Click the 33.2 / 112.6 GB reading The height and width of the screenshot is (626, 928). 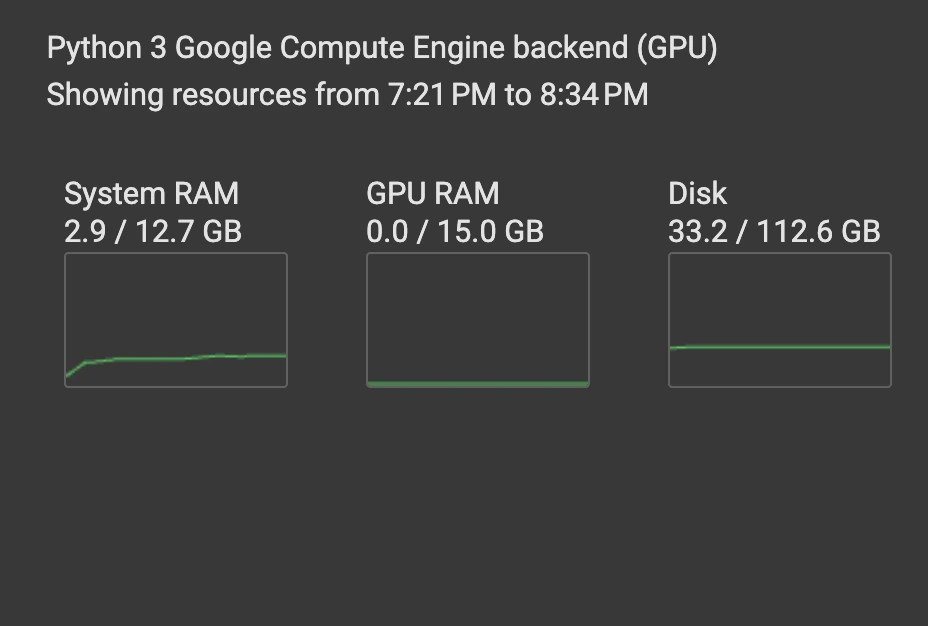pyautogui.click(x=774, y=232)
